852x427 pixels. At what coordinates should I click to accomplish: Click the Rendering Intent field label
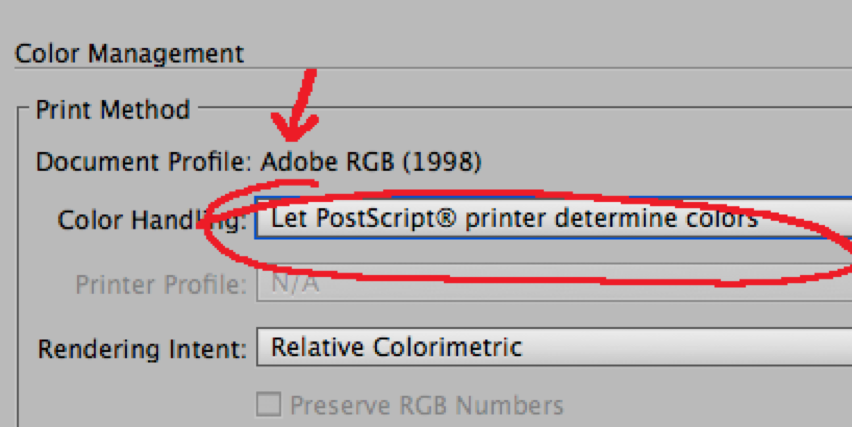142,349
